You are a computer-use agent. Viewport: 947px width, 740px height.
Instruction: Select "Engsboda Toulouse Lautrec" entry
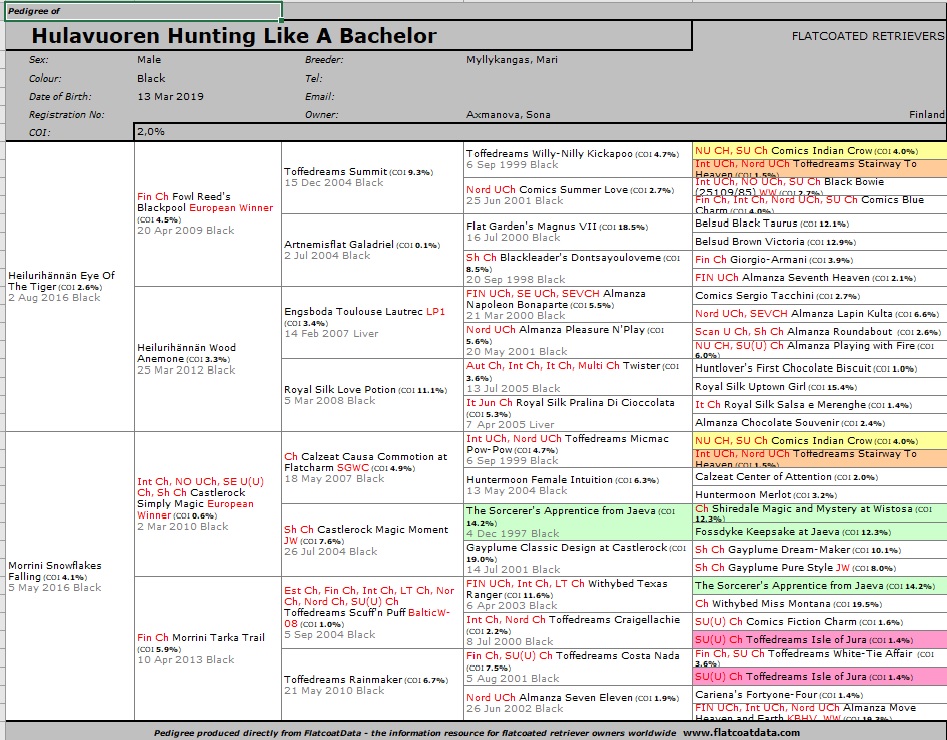pos(372,323)
